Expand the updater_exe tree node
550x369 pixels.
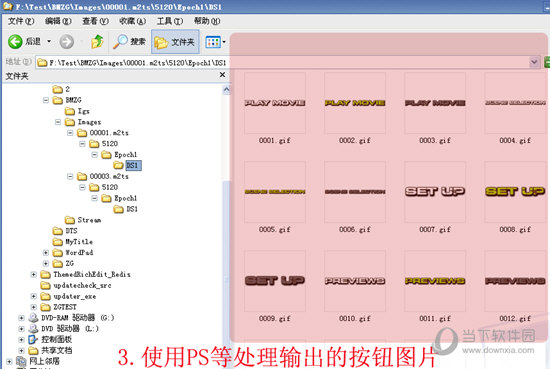pyautogui.click(x=34, y=296)
